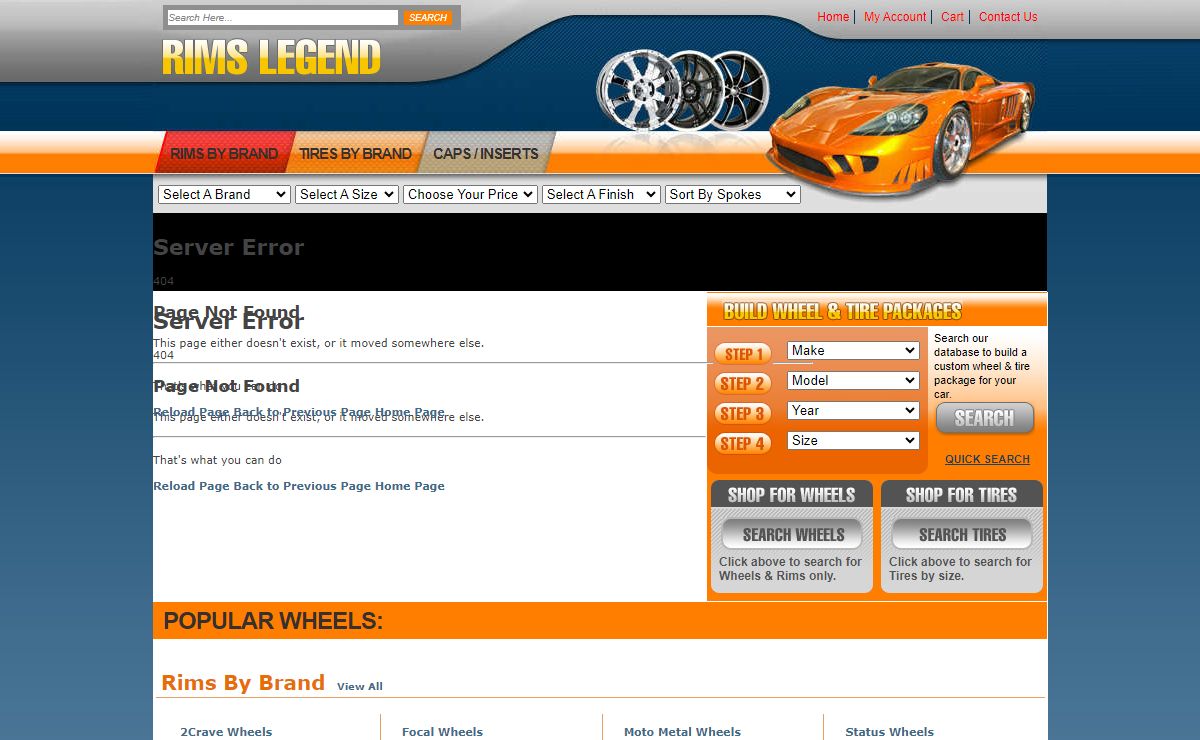This screenshot has width=1200, height=740.
Task: Open the Cart link
Action: tap(953, 17)
